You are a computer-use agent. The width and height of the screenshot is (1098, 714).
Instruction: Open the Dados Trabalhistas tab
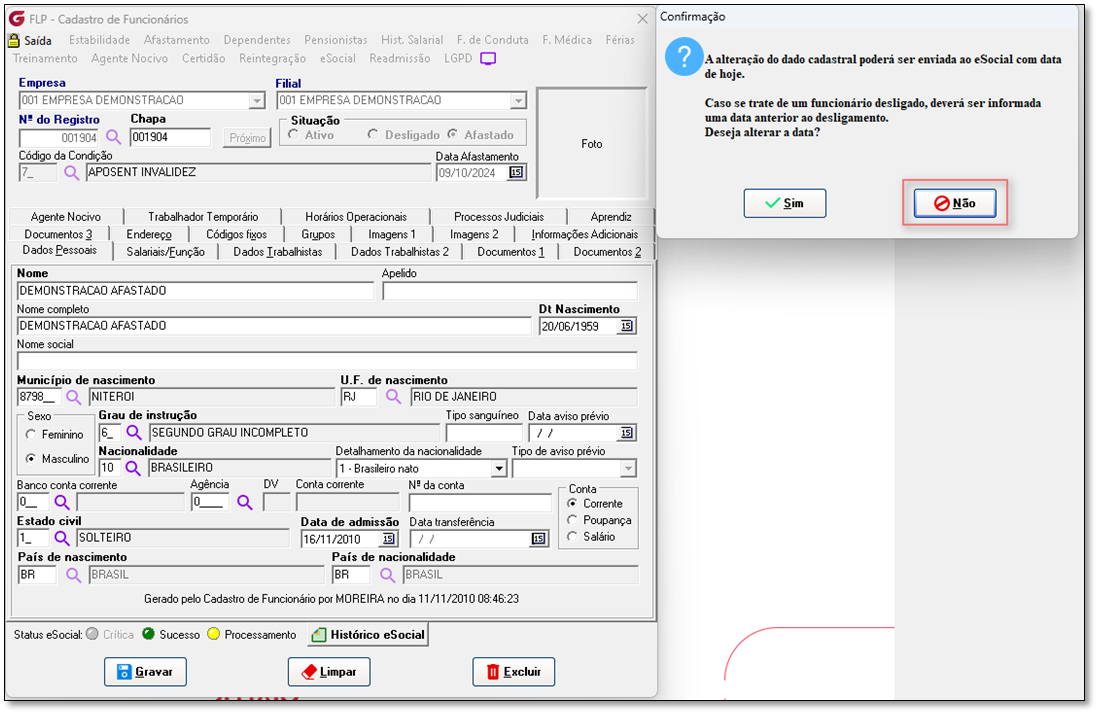point(277,251)
